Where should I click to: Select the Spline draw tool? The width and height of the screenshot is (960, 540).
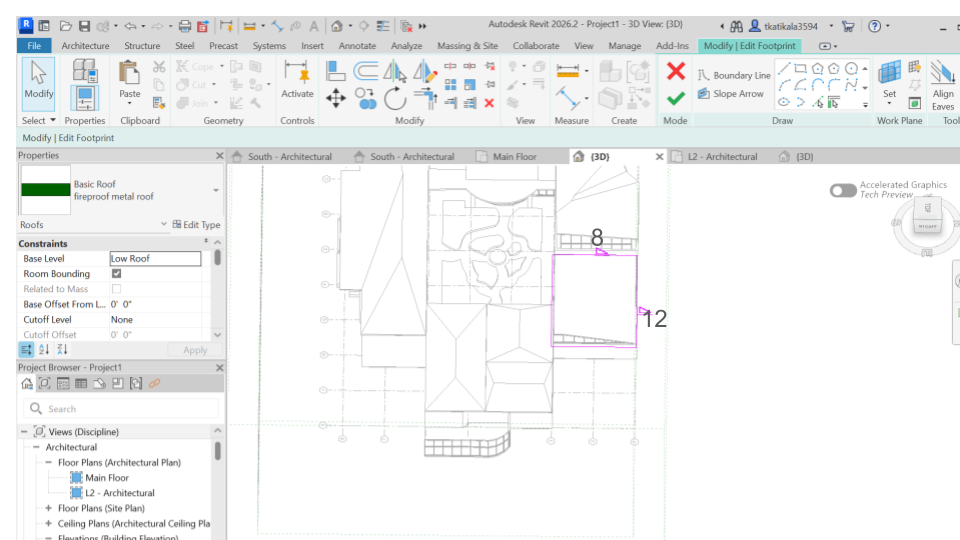851,85
